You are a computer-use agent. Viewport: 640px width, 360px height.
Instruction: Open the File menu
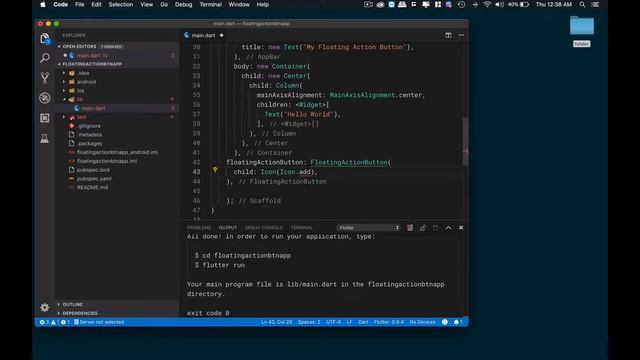tap(80, 4)
